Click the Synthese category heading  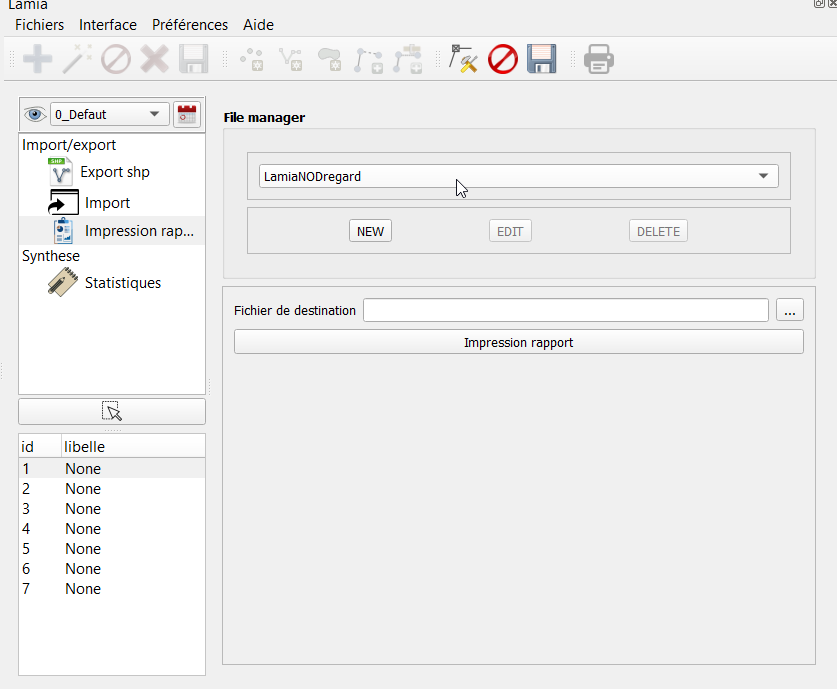[x=51, y=256]
